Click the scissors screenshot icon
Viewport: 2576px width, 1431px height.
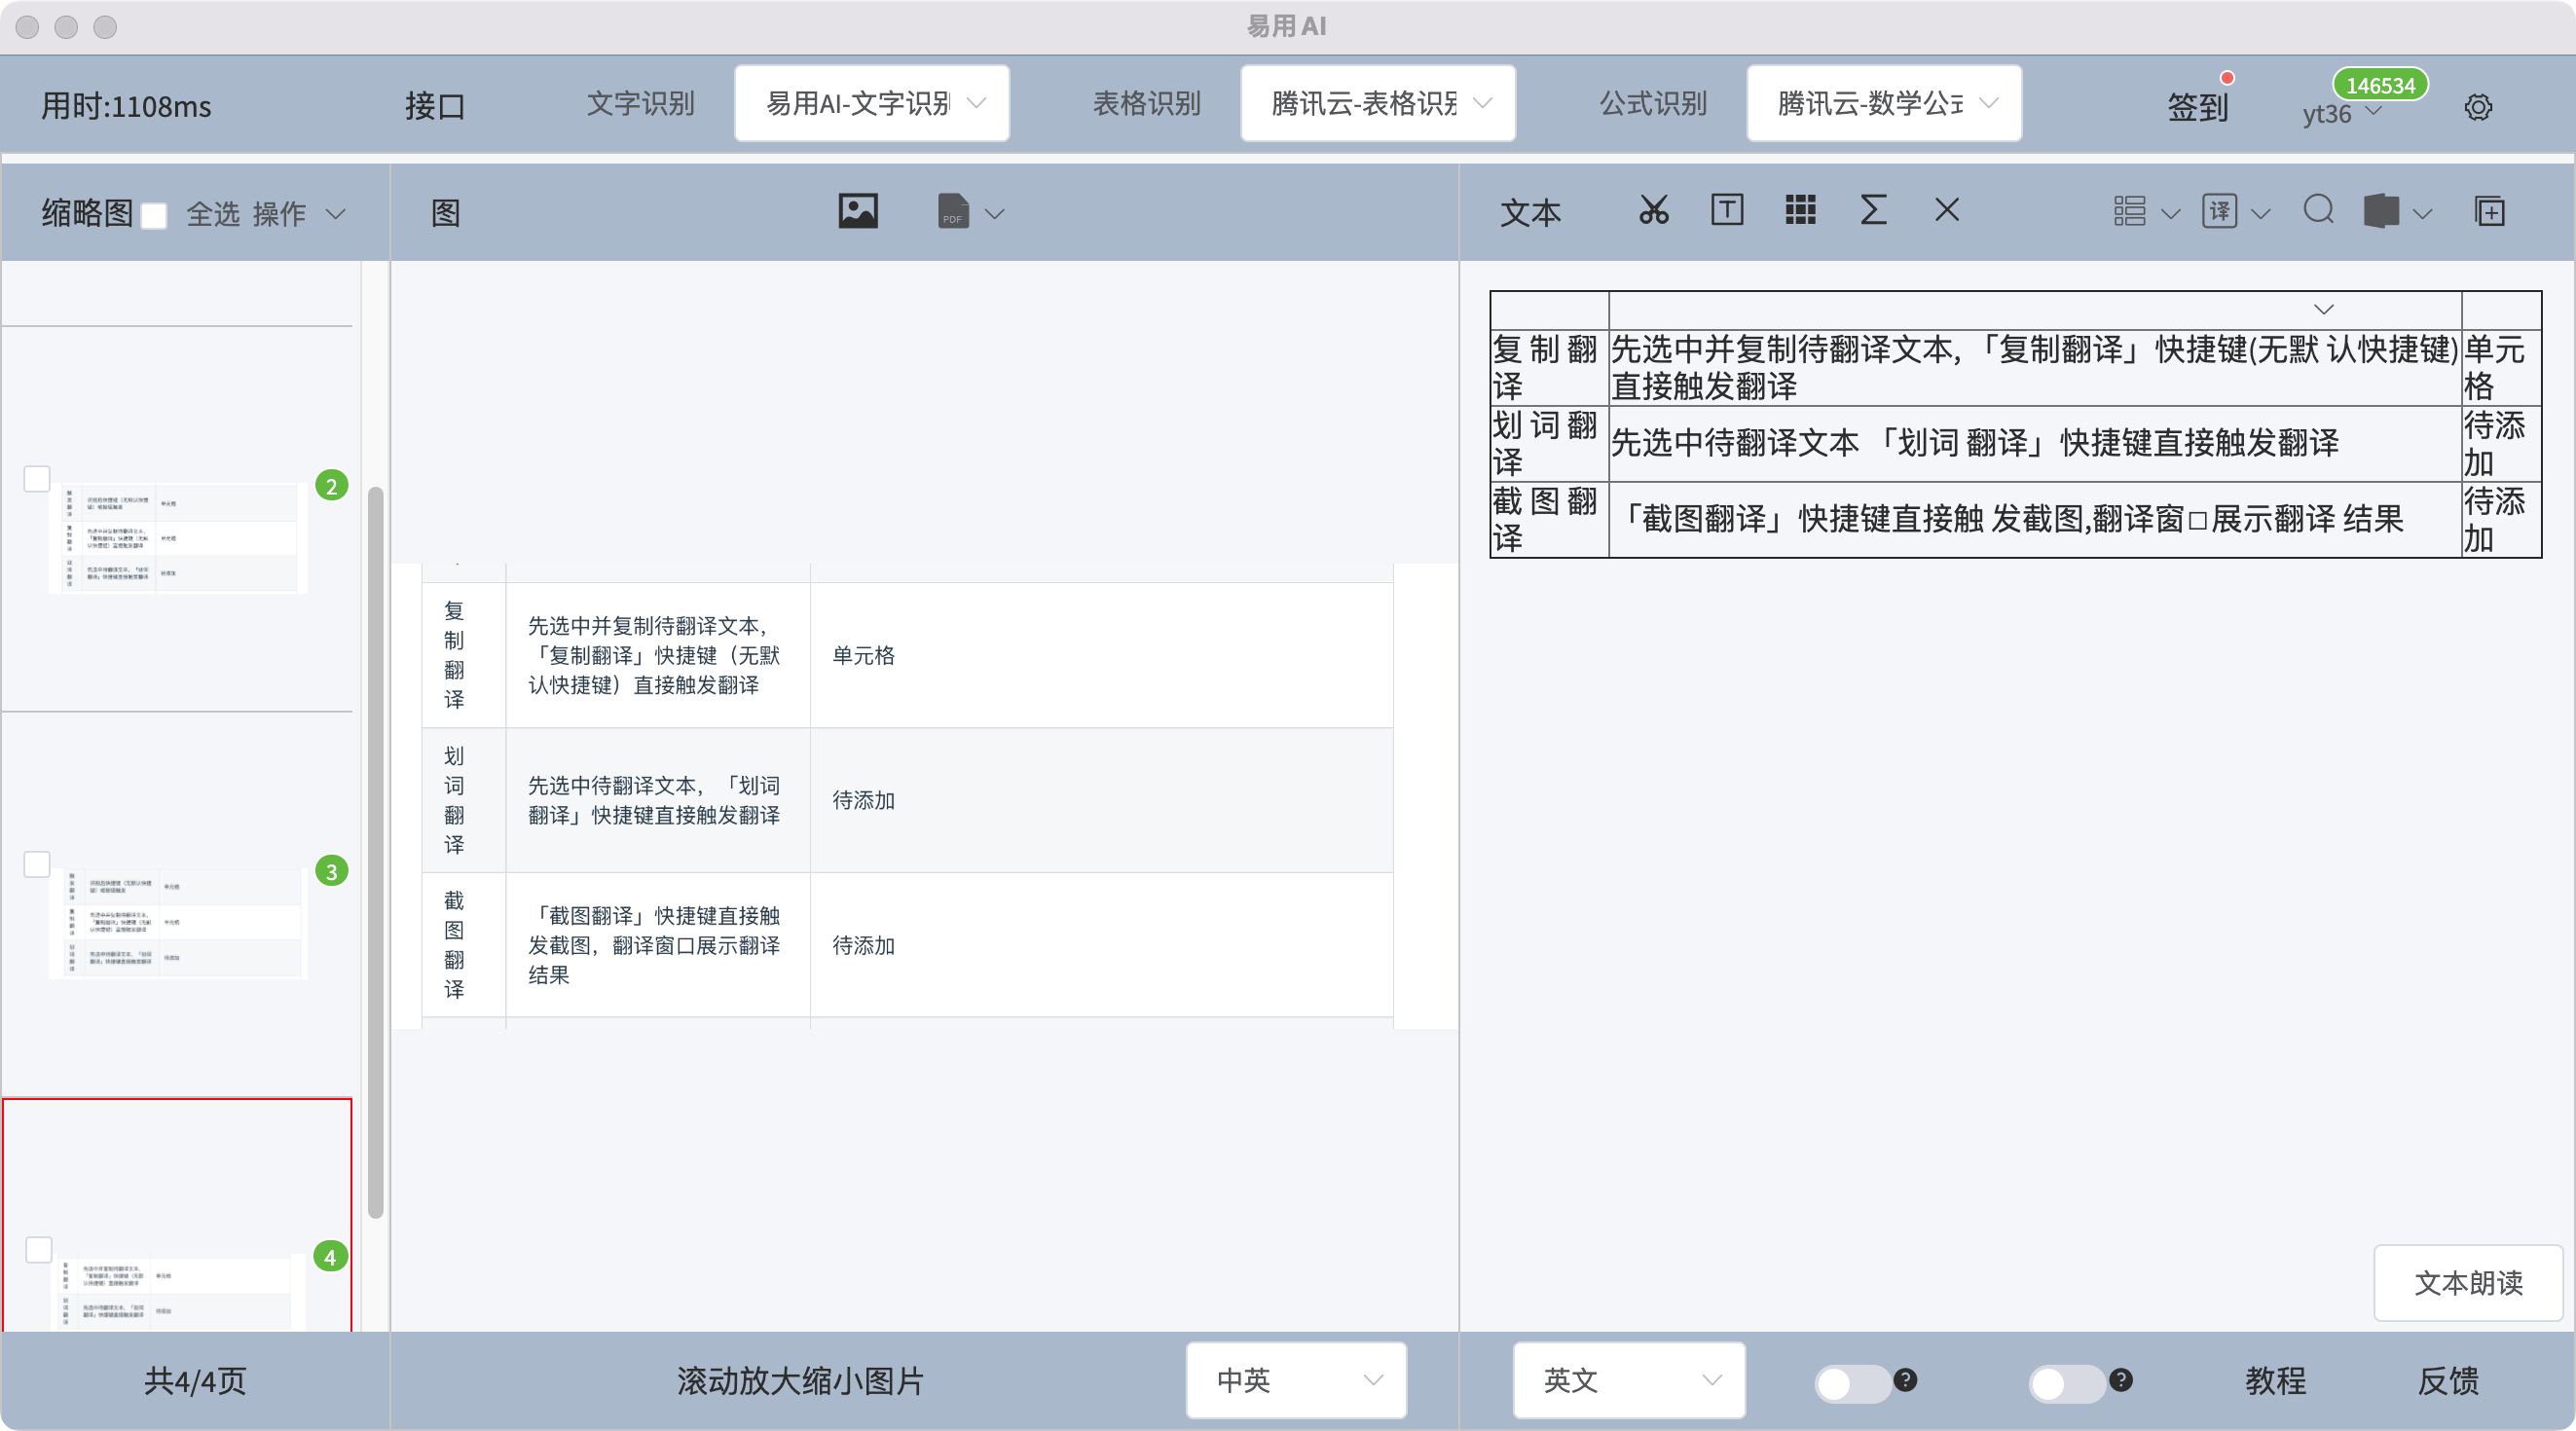point(1653,210)
